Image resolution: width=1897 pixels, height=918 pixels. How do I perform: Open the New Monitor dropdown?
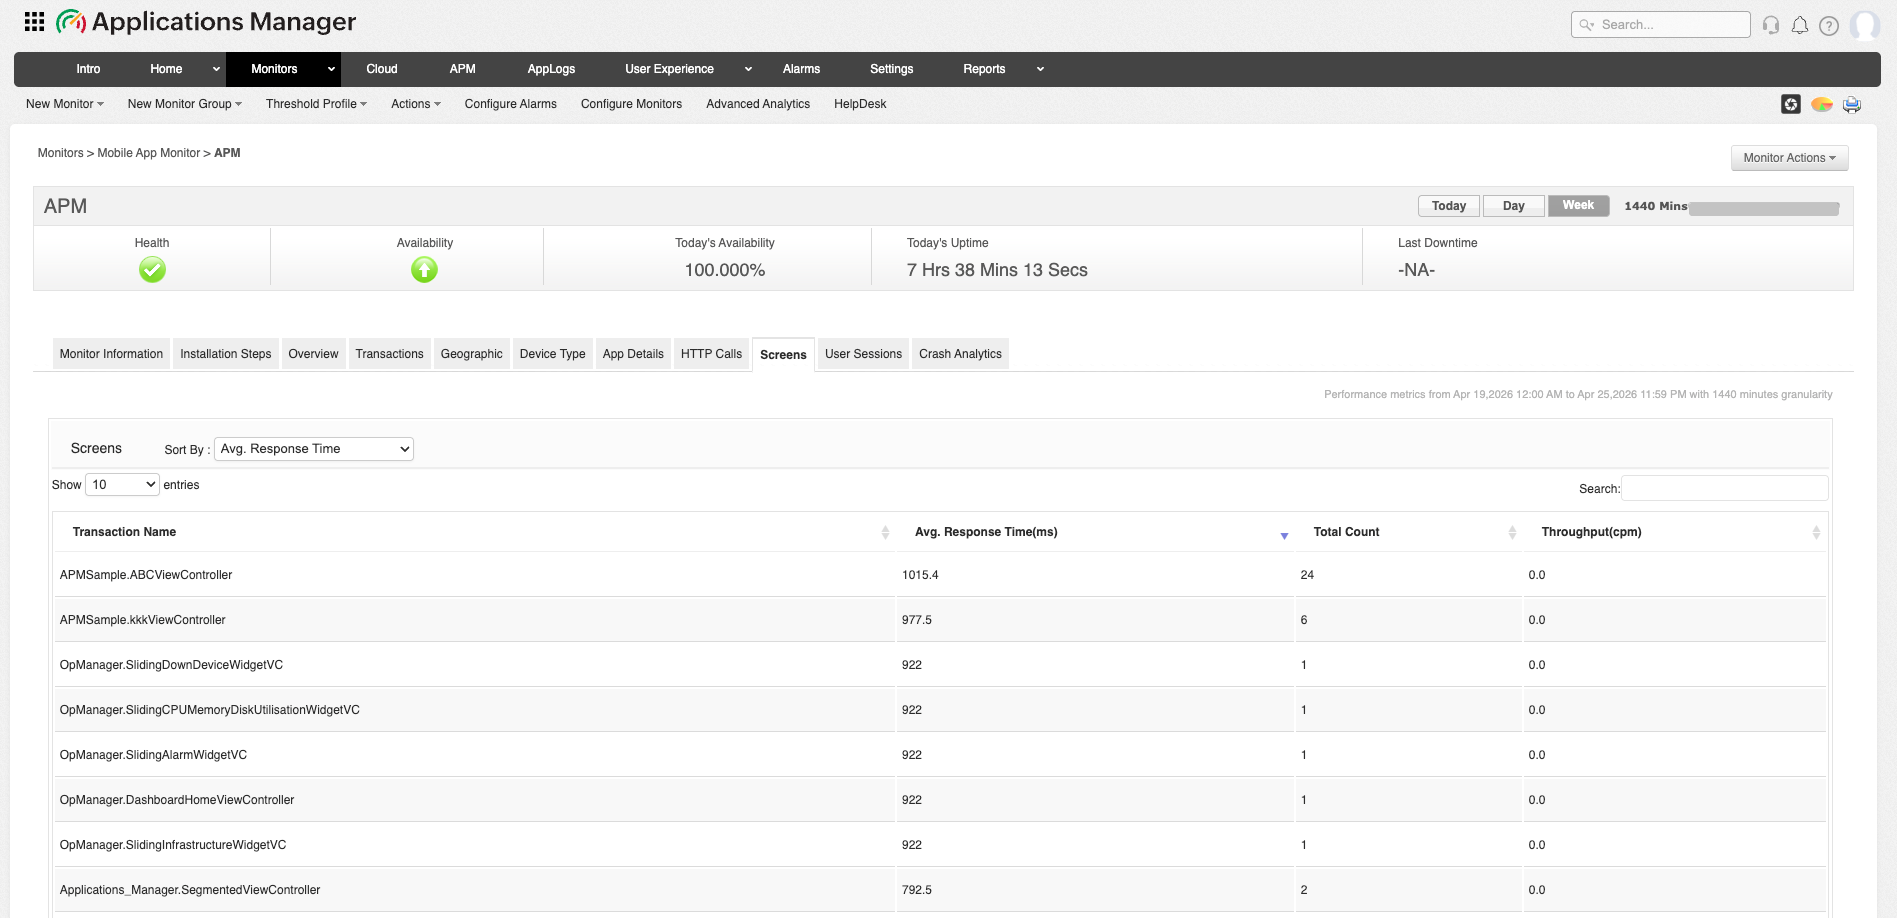[65, 104]
